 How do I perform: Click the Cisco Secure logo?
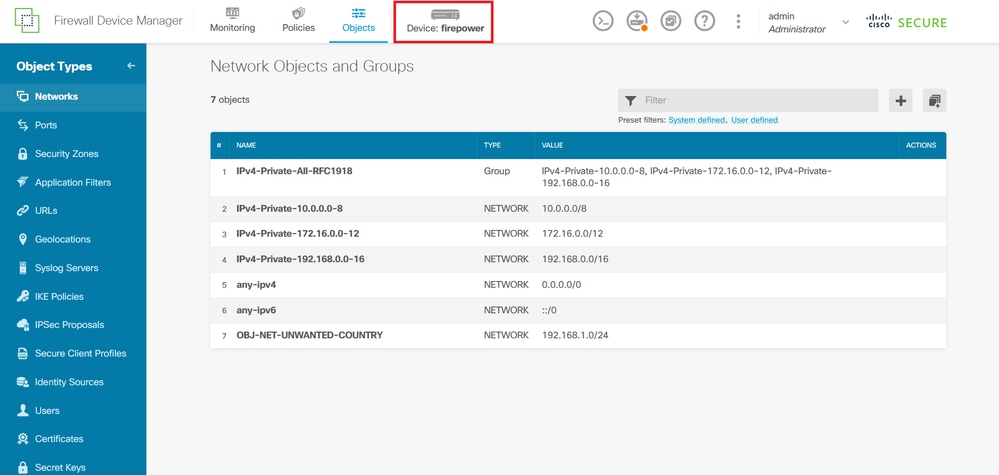[907, 22]
